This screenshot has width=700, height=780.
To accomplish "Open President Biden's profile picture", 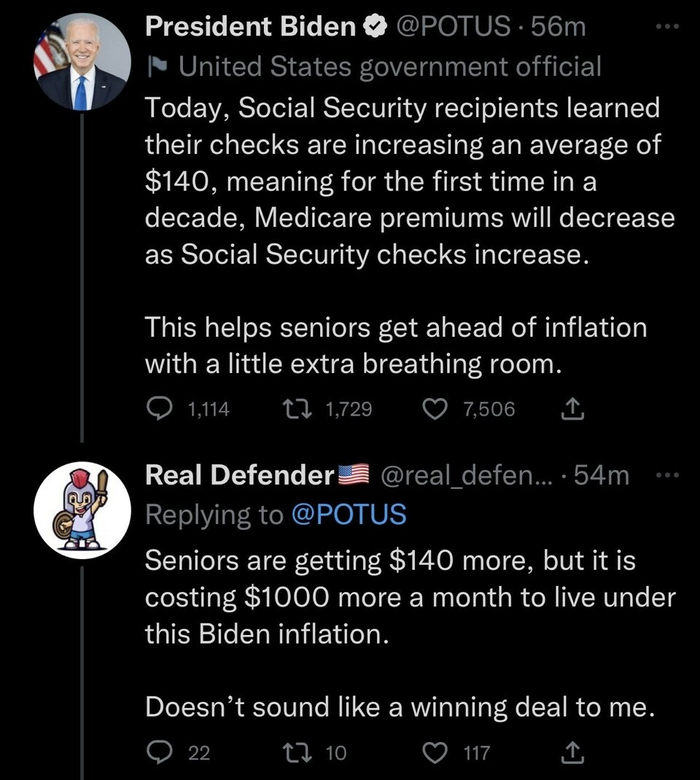I will pos(81,62).
